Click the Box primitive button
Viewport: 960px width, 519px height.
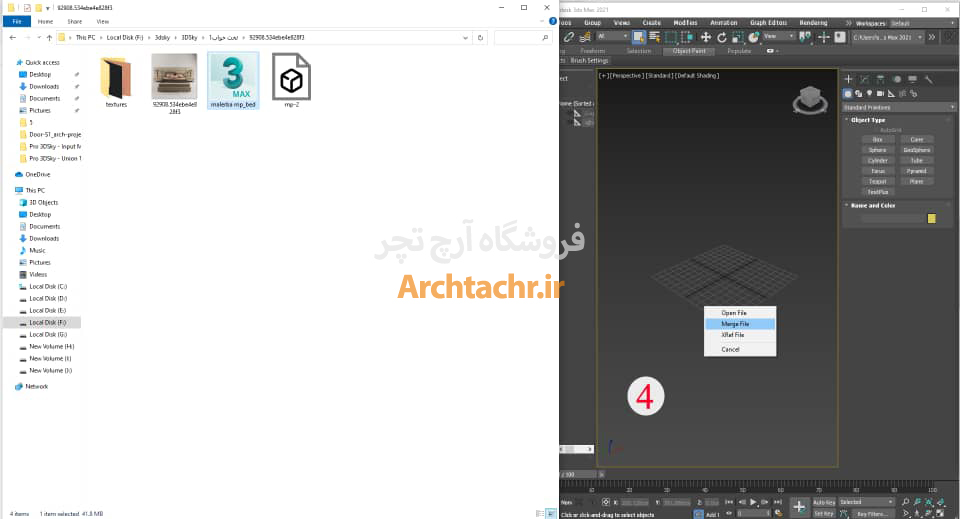click(877, 140)
